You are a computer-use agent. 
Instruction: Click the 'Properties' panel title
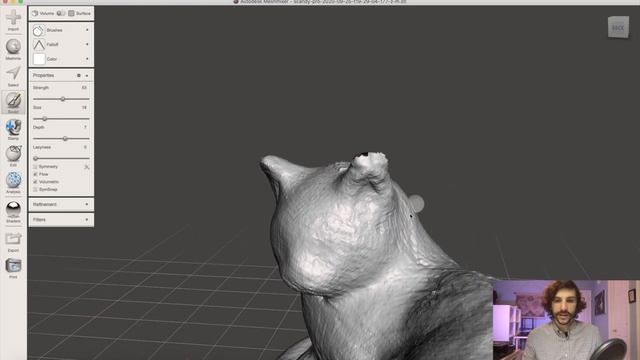coord(43,76)
